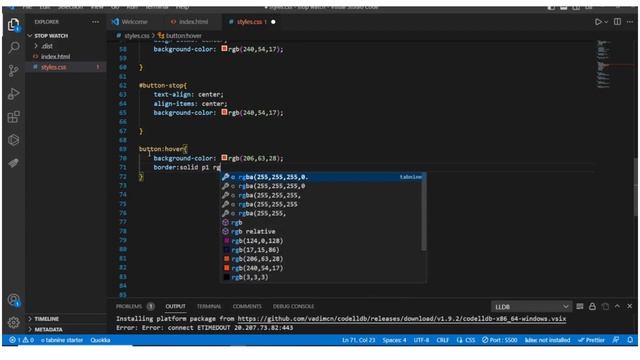Click Spaces: 4 indentation setting

click(394, 340)
